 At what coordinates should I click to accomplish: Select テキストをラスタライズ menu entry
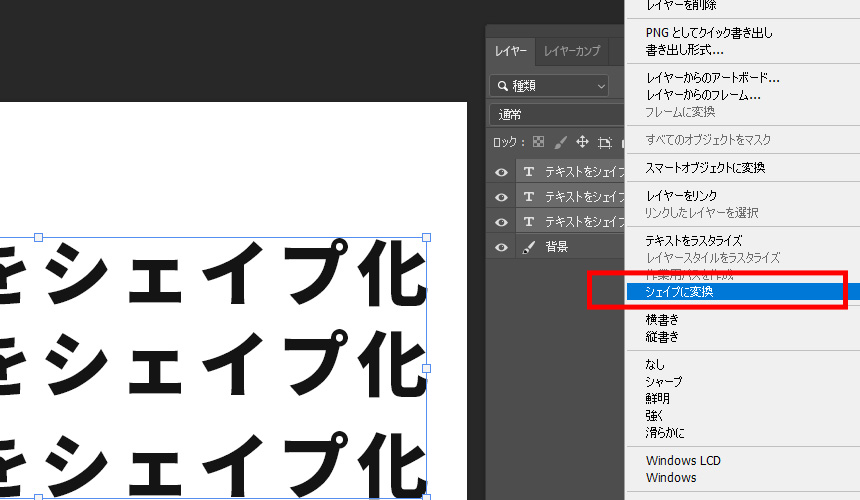coord(694,240)
